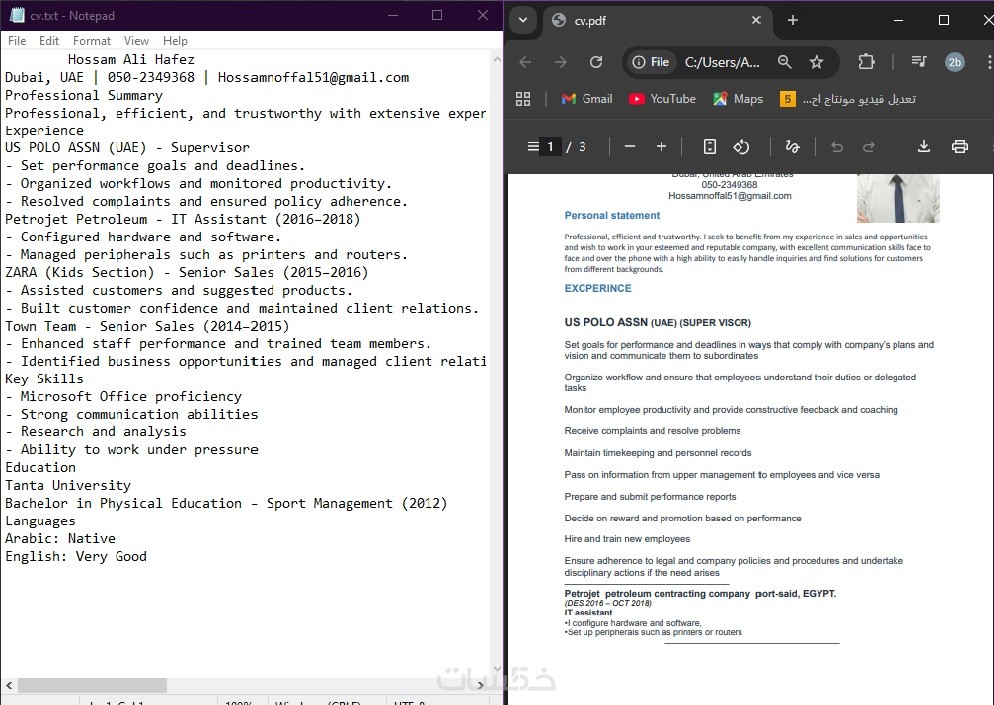Open a new browser tab
The height and width of the screenshot is (705, 994).
click(792, 20)
